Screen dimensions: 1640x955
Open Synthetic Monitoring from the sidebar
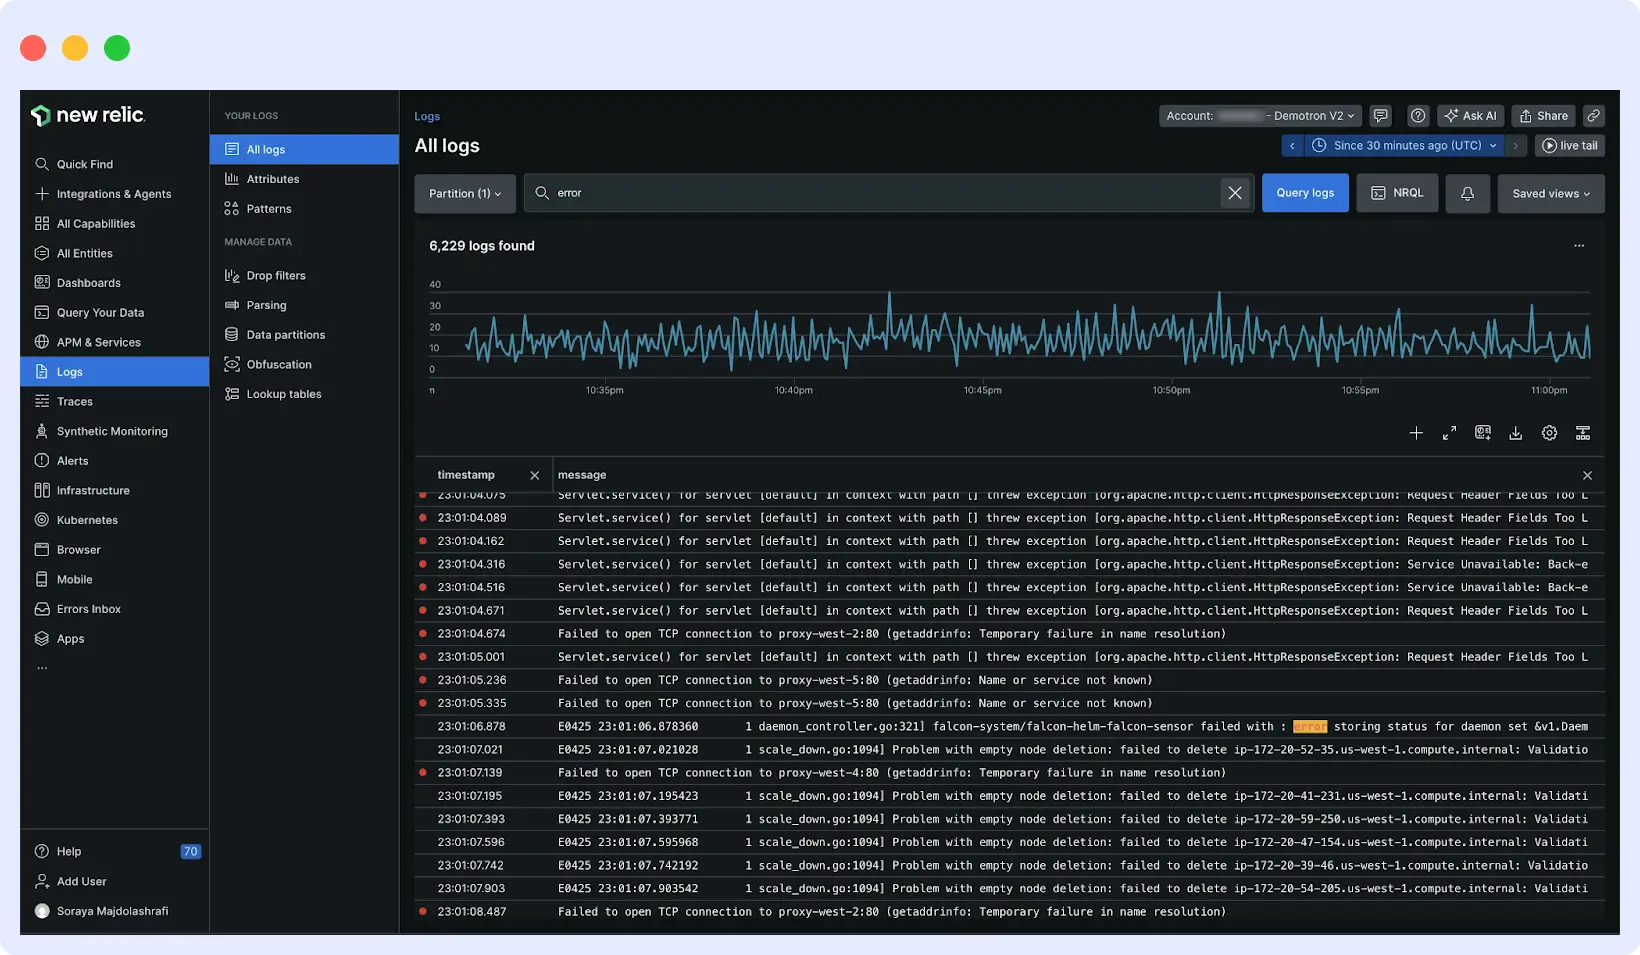pos(112,430)
